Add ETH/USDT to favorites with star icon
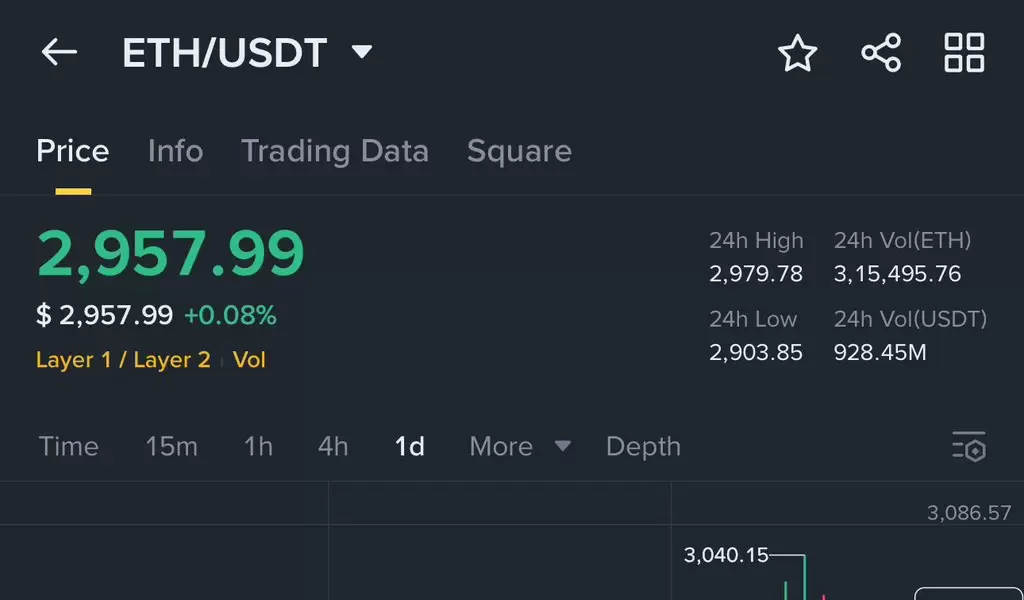This screenshot has width=1024, height=600. tap(797, 53)
